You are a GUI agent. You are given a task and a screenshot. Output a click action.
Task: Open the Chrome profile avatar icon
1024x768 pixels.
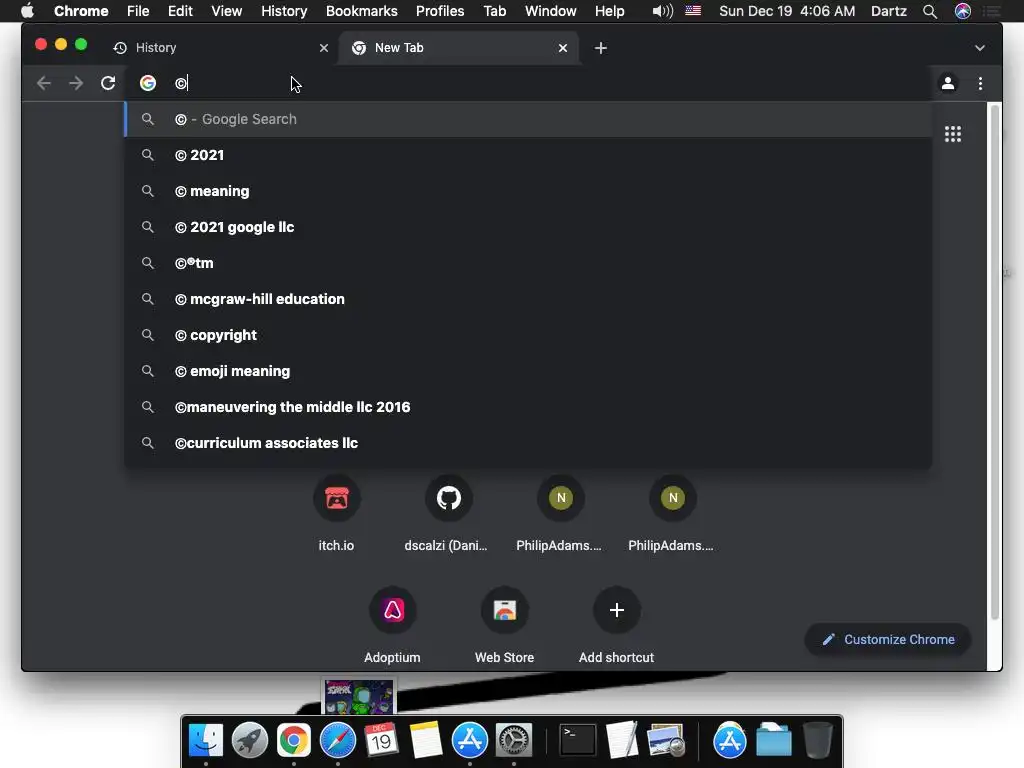tap(948, 83)
